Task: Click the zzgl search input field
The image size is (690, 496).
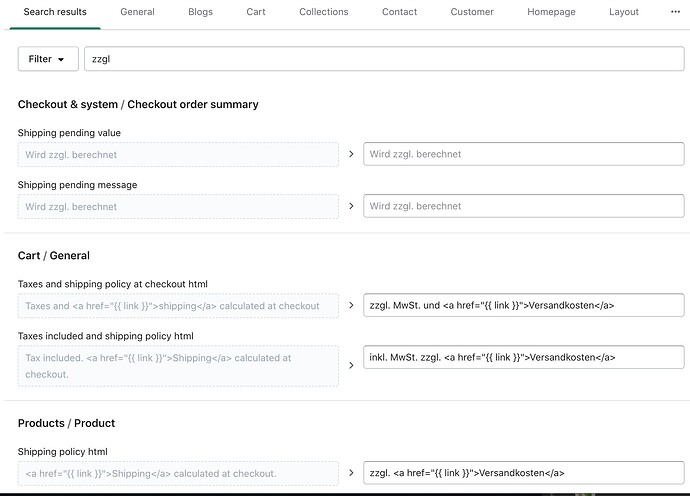Action: 384,59
